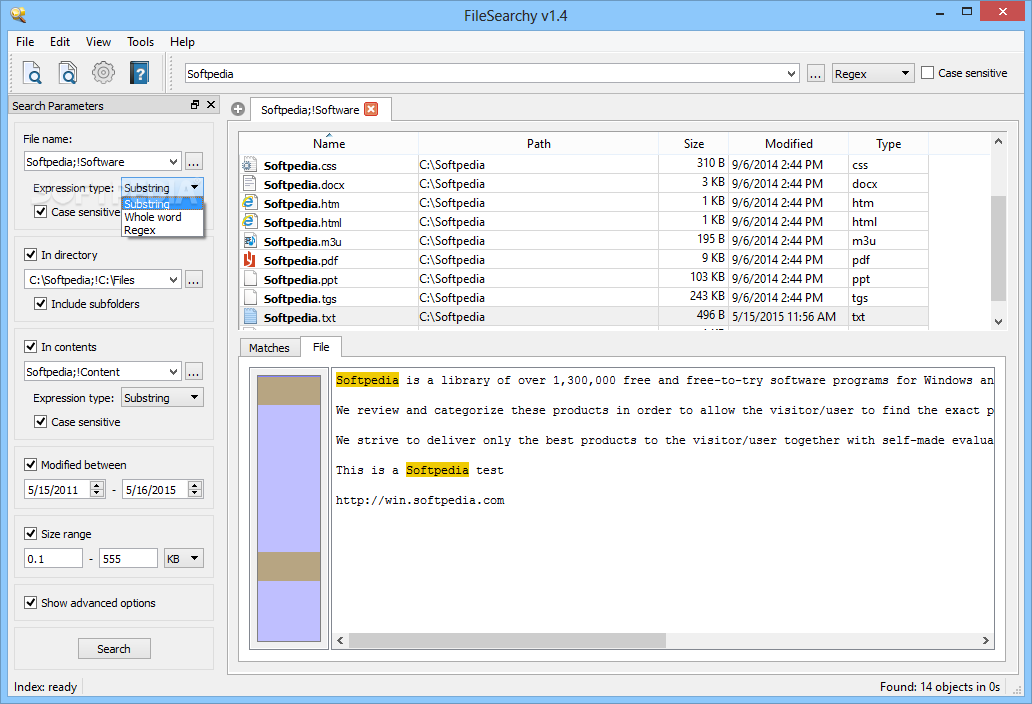Click the icon of the Softpedia.m3u file
This screenshot has width=1032, height=704.
249,241
